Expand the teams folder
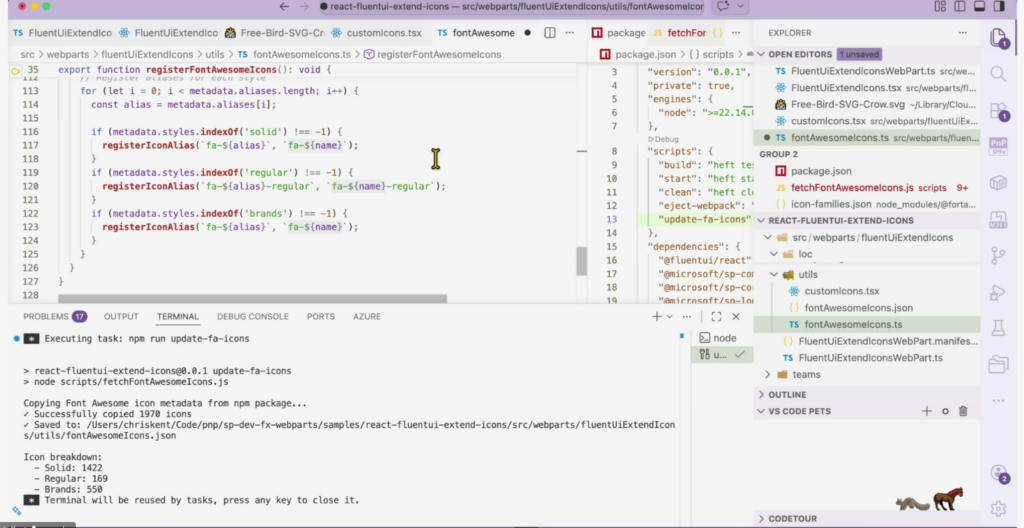The height and width of the screenshot is (528, 1024). (806, 374)
